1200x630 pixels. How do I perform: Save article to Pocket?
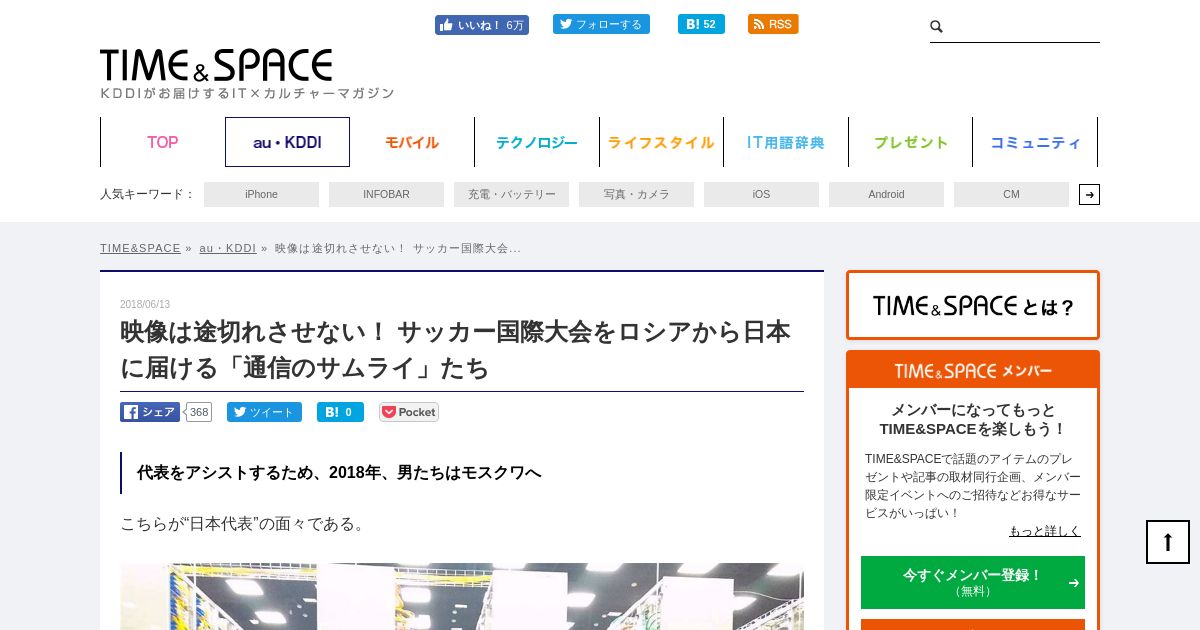(x=409, y=412)
